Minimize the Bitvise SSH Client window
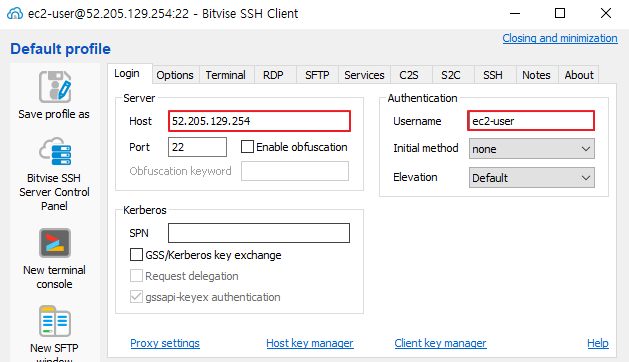This screenshot has width=629, height=362. pos(515,13)
